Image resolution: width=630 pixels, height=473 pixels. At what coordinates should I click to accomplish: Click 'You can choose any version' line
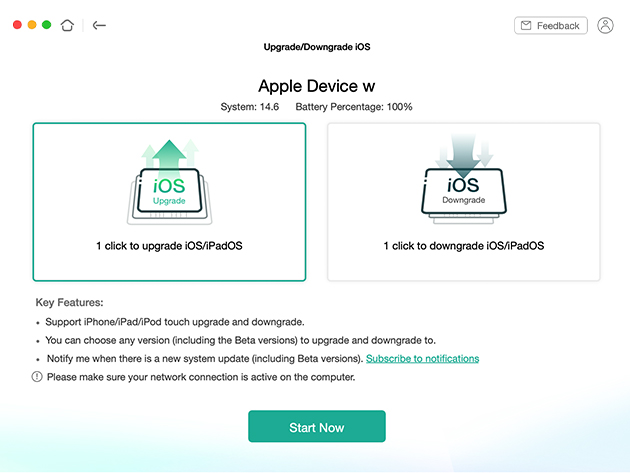coord(240,340)
